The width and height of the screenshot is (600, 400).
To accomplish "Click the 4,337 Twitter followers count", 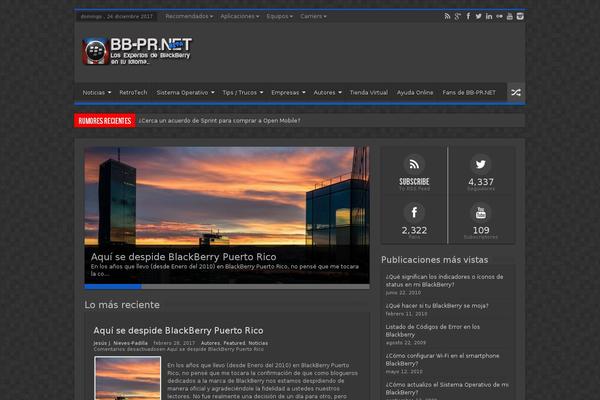I will coord(481,182).
